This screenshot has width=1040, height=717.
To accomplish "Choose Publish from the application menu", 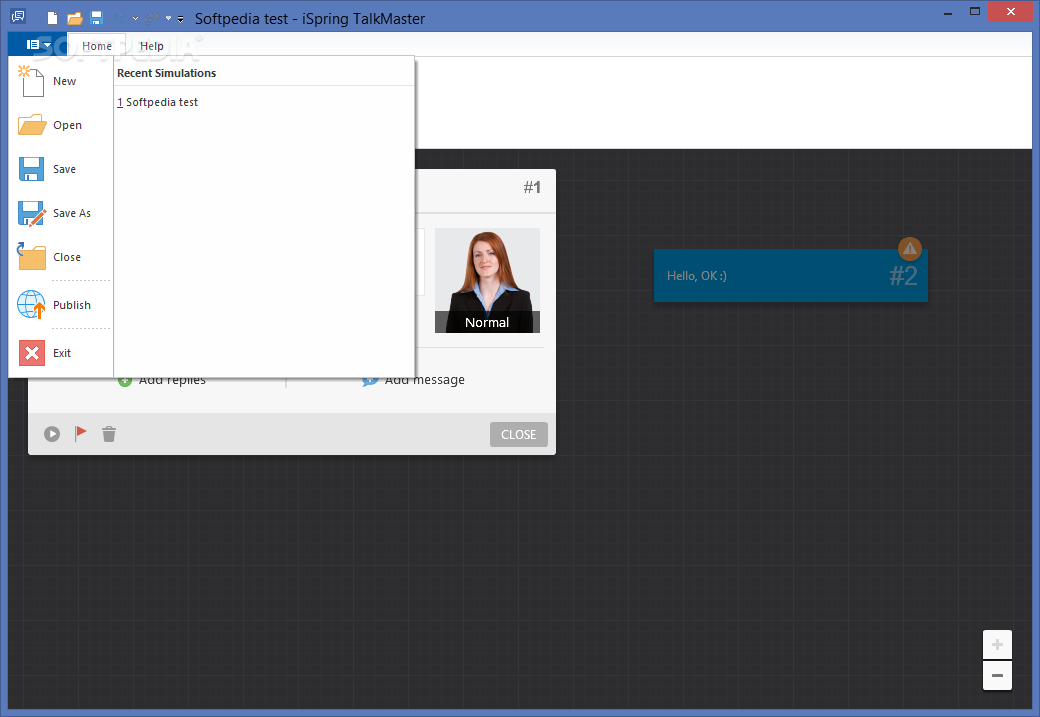I will [61, 304].
